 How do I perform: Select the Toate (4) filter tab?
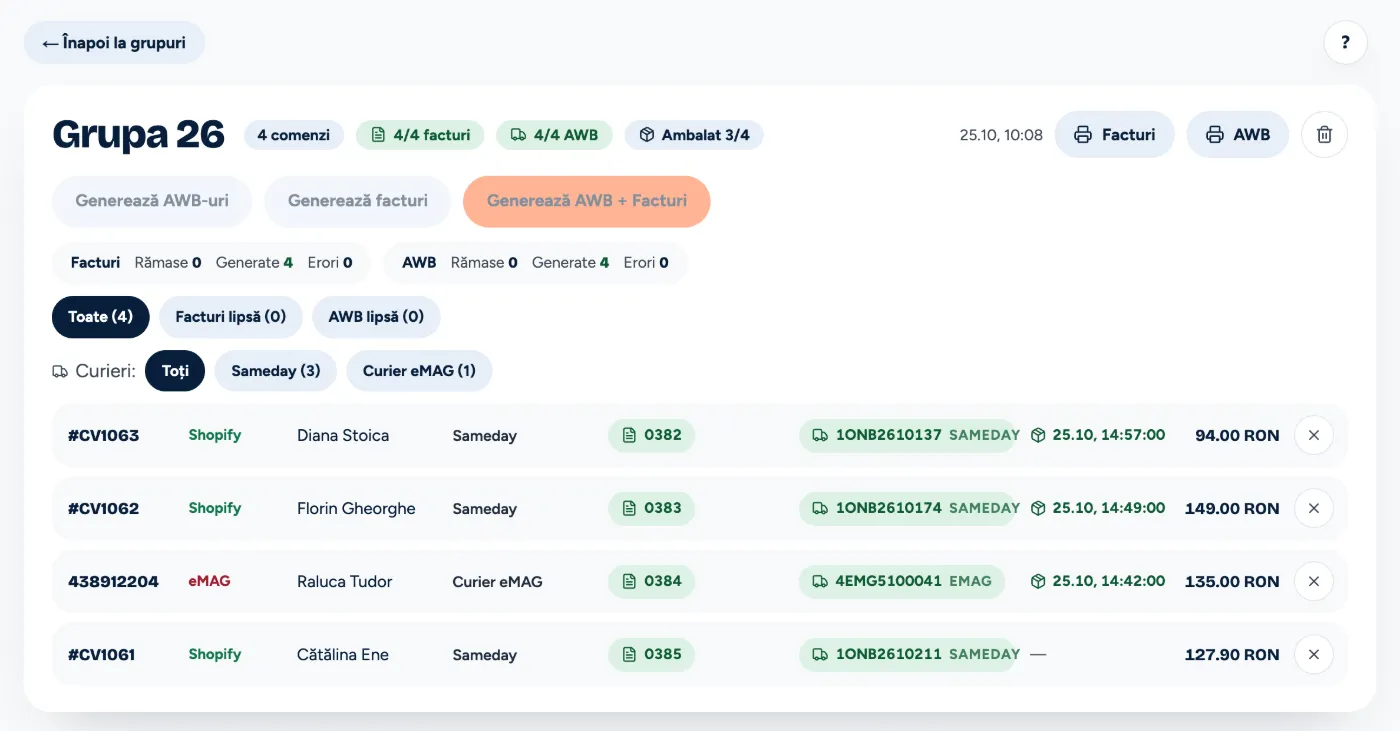[x=100, y=317]
